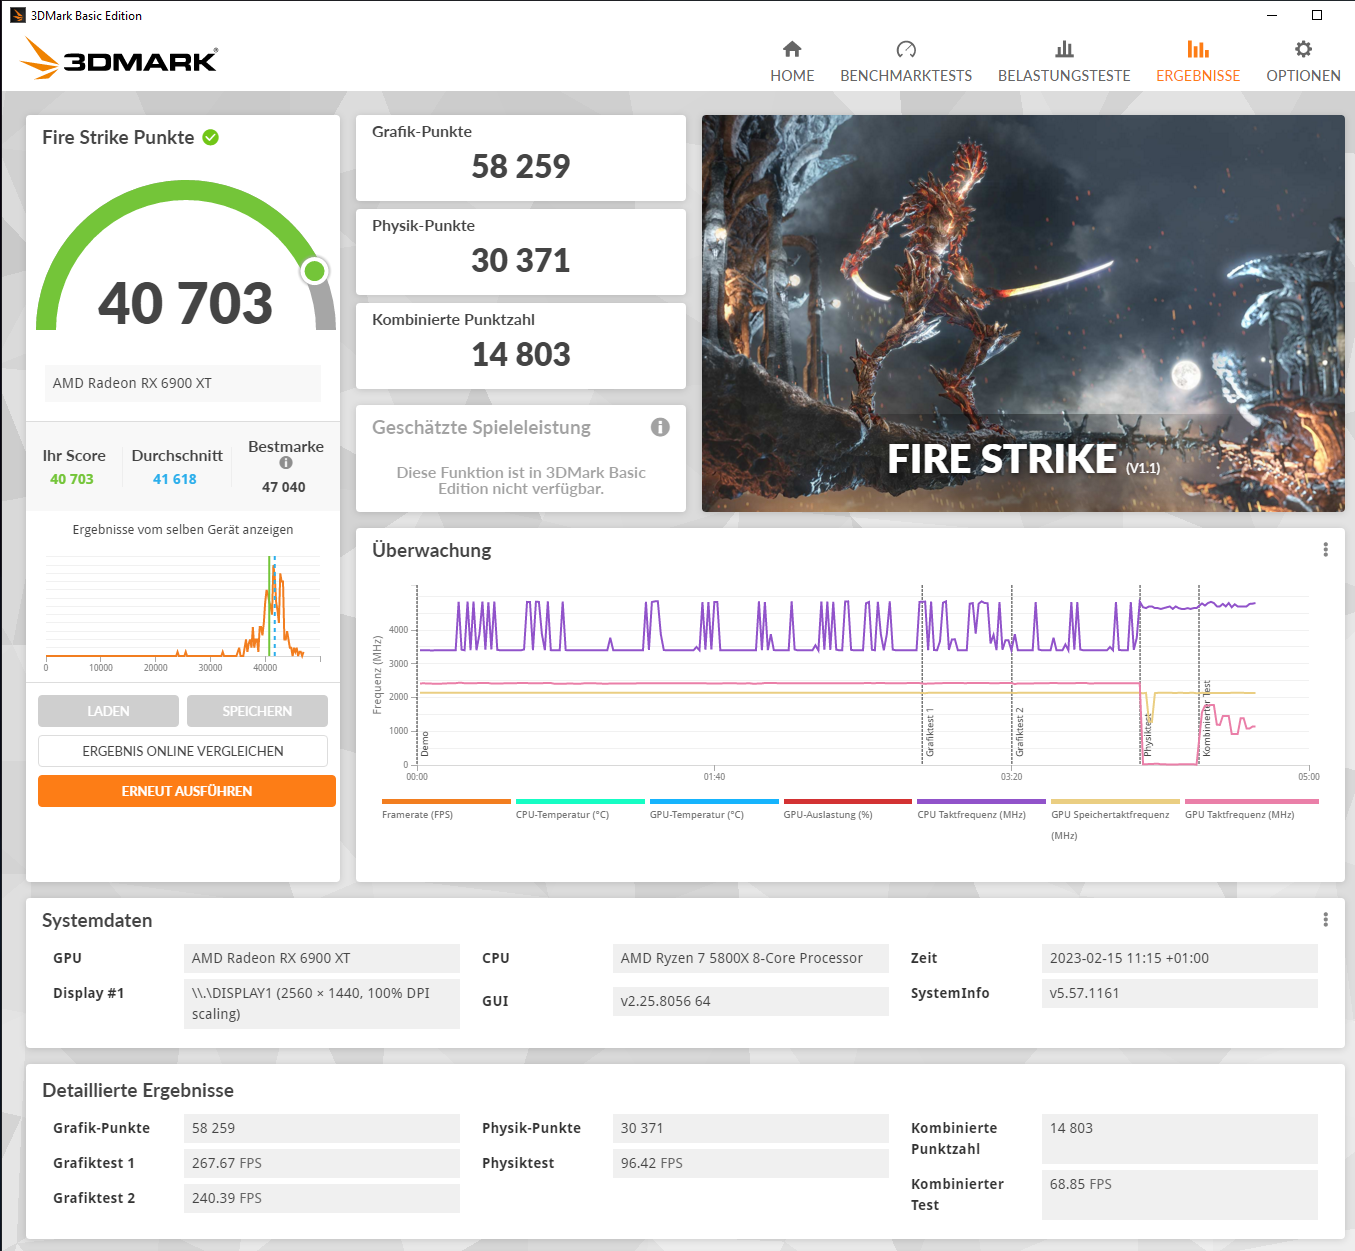Screen dimensions: 1355x1251
Task: Click the Display #1 resolution value
Action: tap(322, 1004)
